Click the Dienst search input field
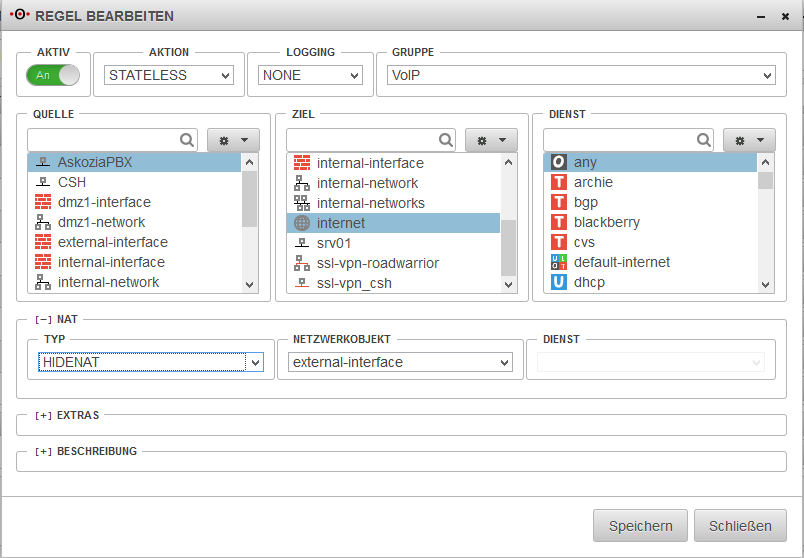Screen dimensions: 804x558 point(620,140)
